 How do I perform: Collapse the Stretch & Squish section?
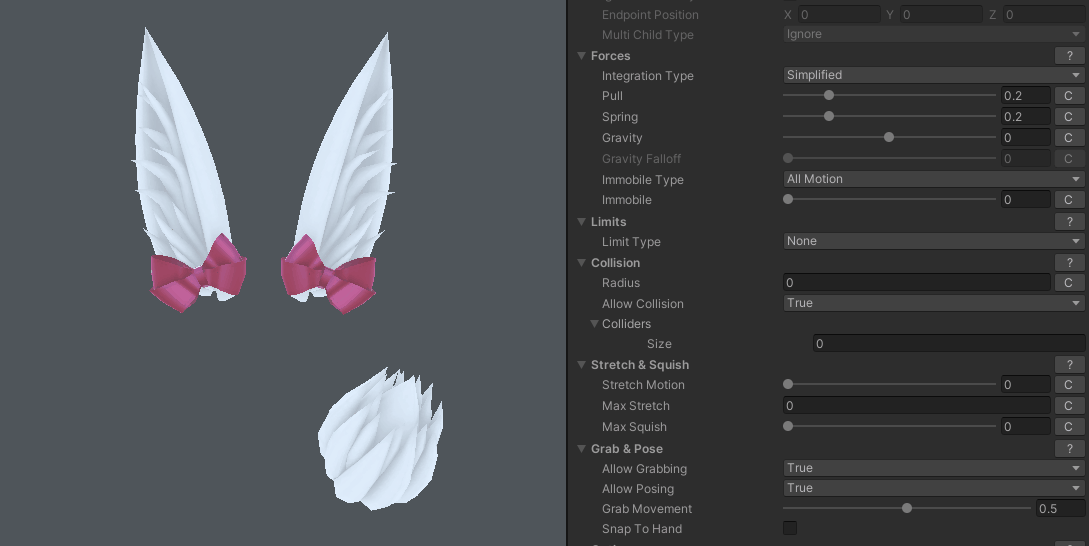tap(581, 365)
